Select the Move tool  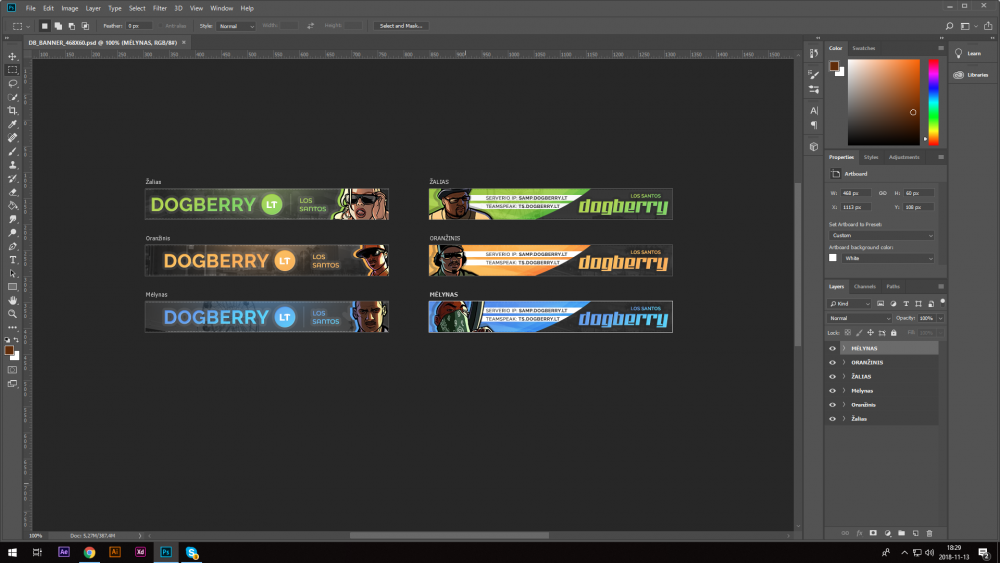click(x=12, y=56)
